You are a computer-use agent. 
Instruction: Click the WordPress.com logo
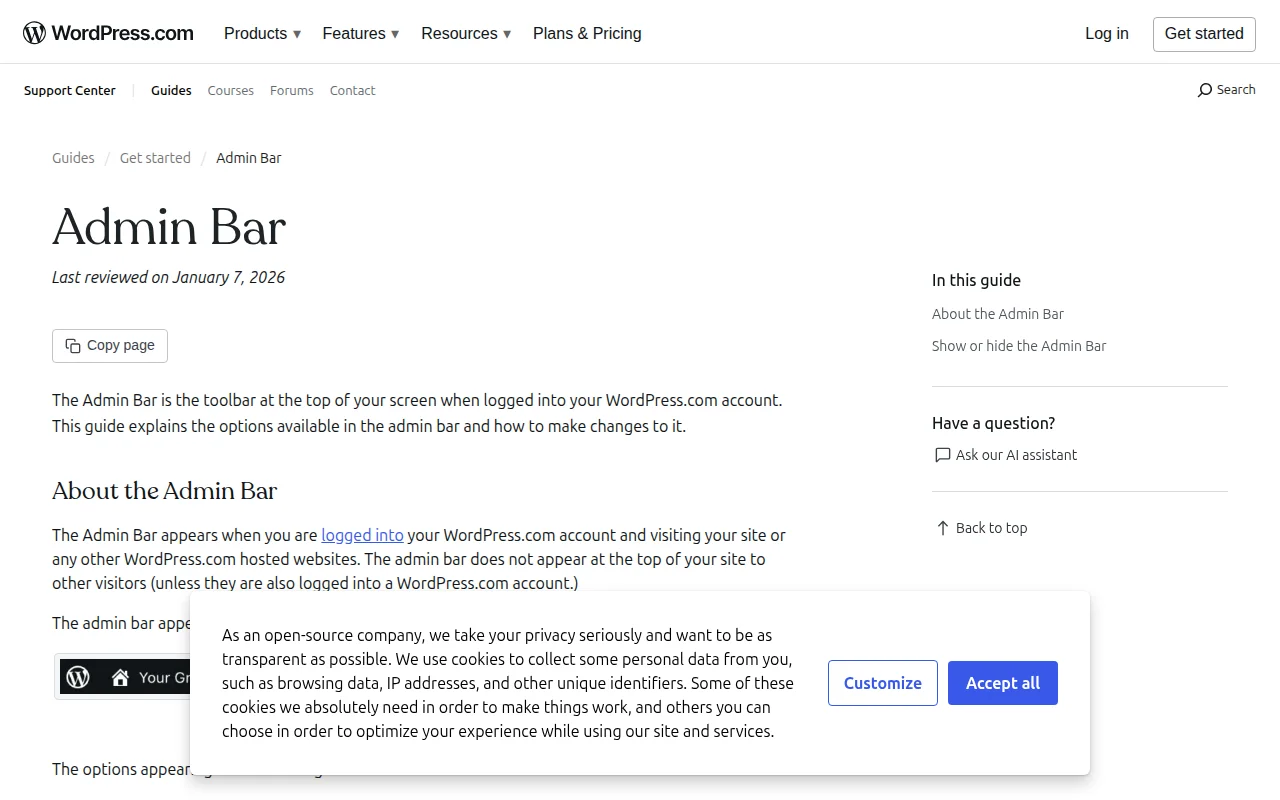click(107, 31)
